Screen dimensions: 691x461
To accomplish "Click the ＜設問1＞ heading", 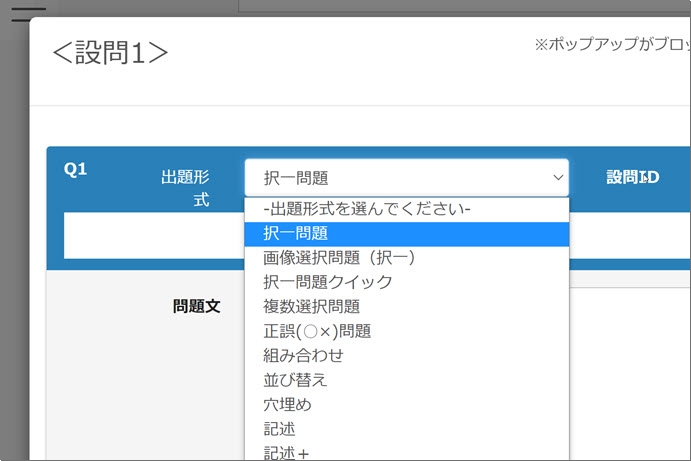I will point(110,53).
